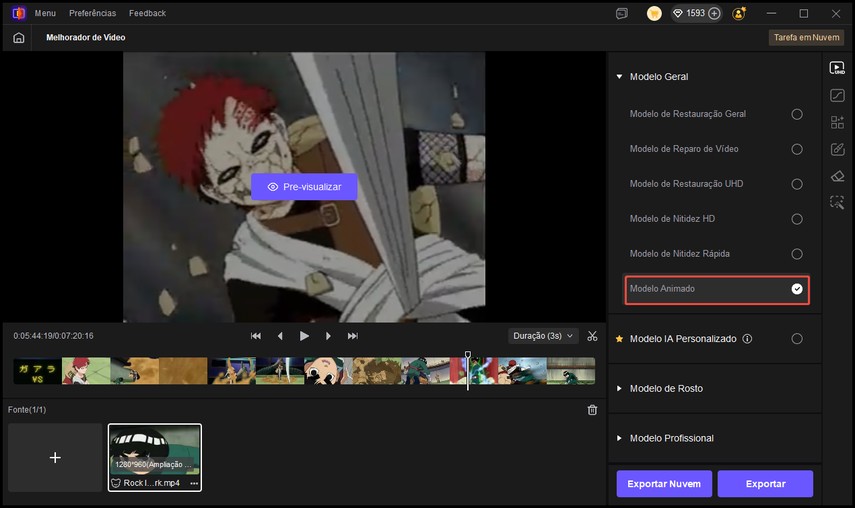Screen dimensions: 855x508
Task: Expand the Modelo Profissional section
Action: (619, 438)
